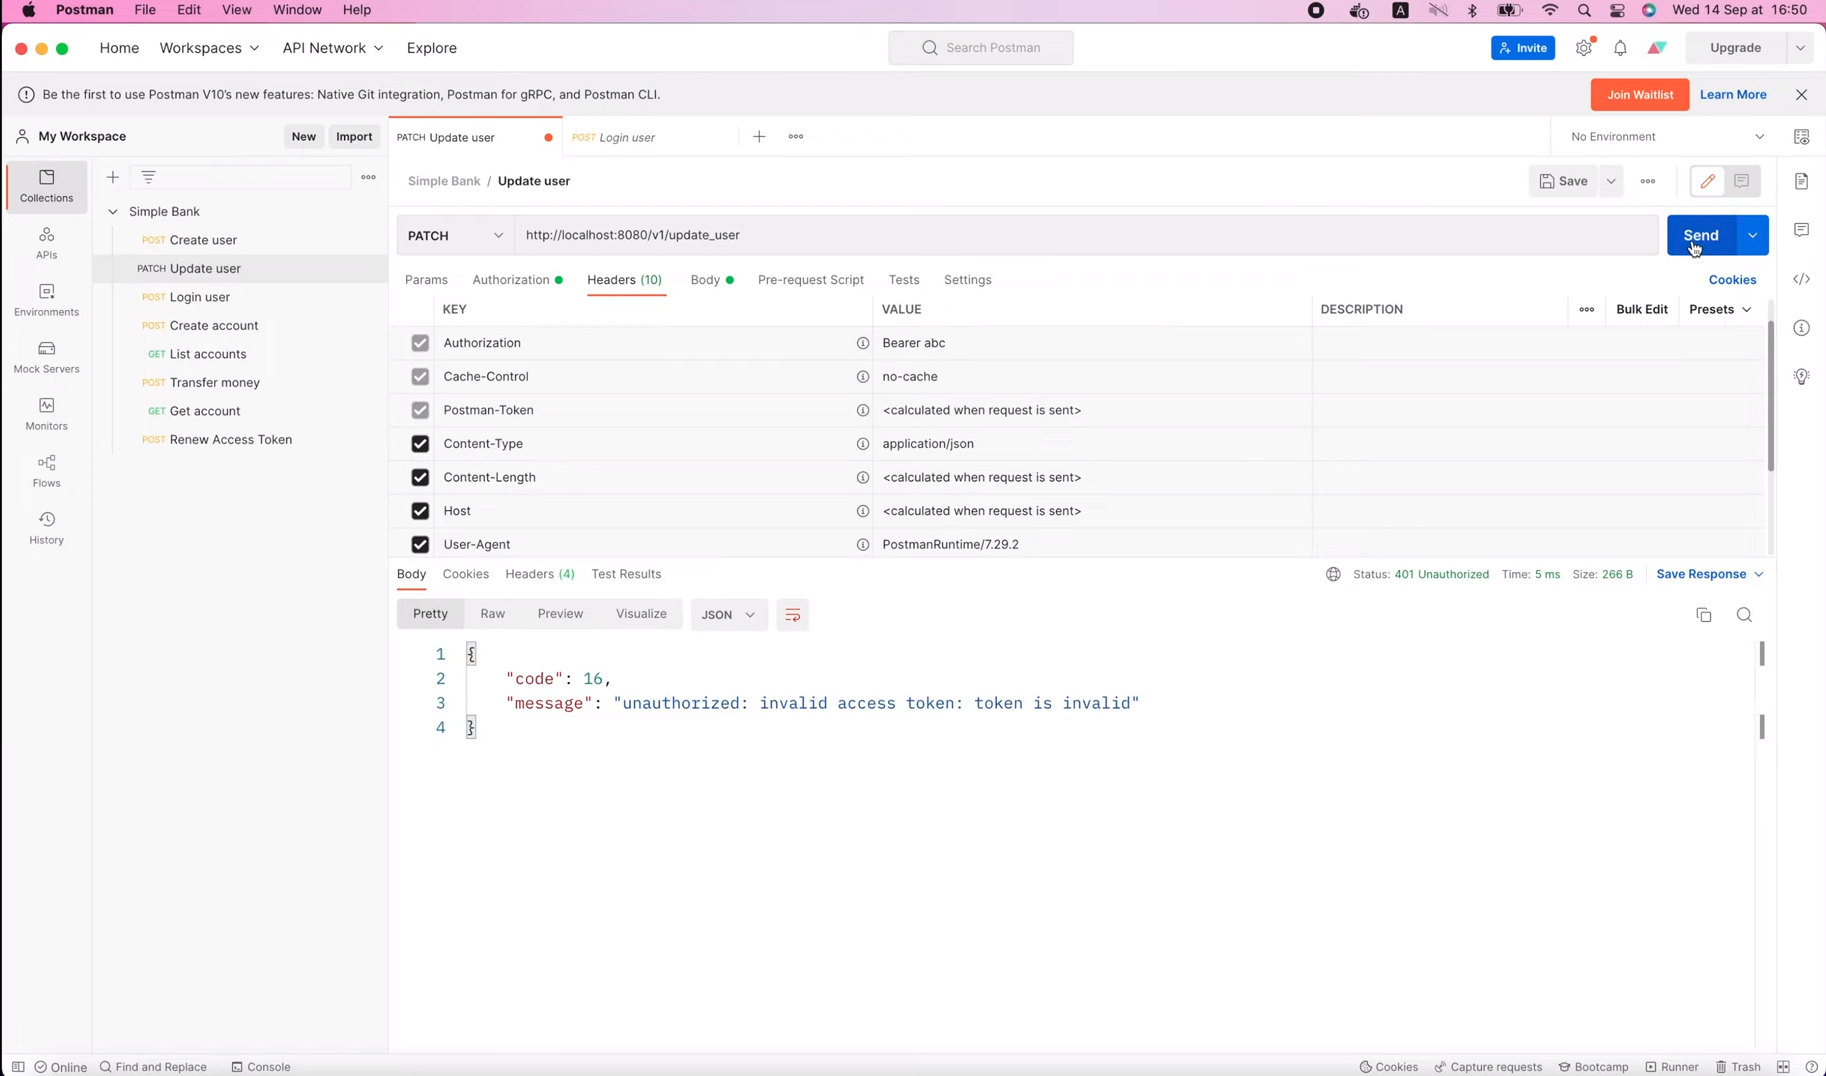This screenshot has height=1076, width=1826.
Task: Switch to the Pre-request Script tab
Action: click(811, 280)
